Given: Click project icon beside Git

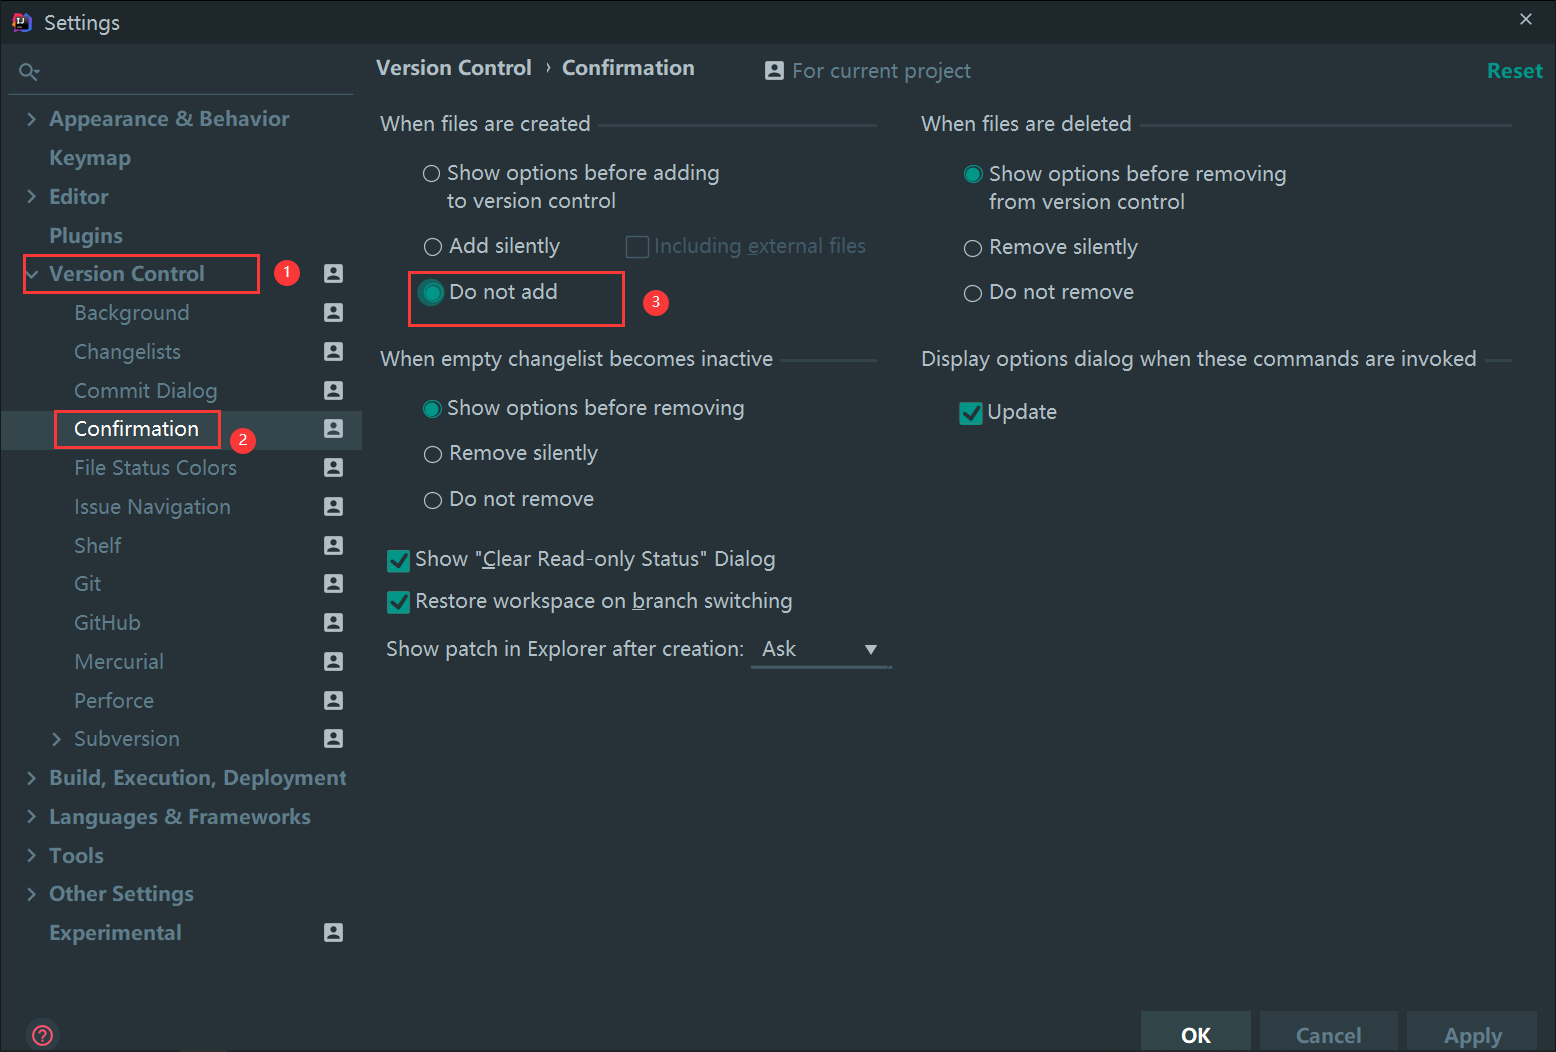Looking at the screenshot, I should (333, 584).
